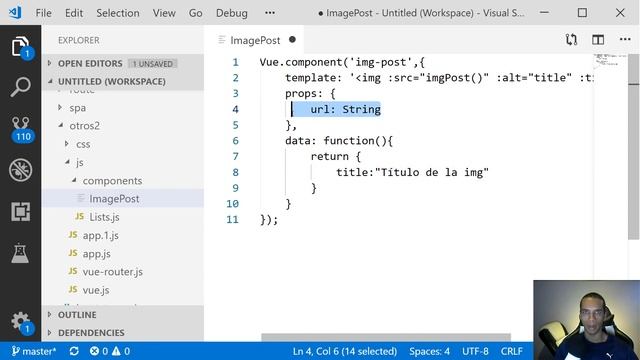640x360 pixels.
Task: Click on 'props: {' code line
Action: click(310, 93)
